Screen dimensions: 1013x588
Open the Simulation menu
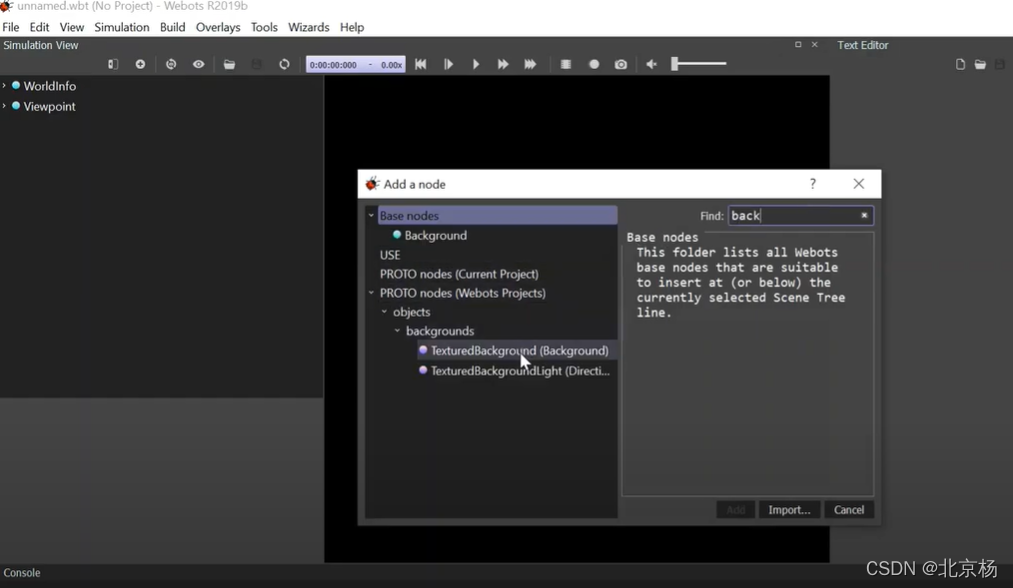(x=121, y=27)
